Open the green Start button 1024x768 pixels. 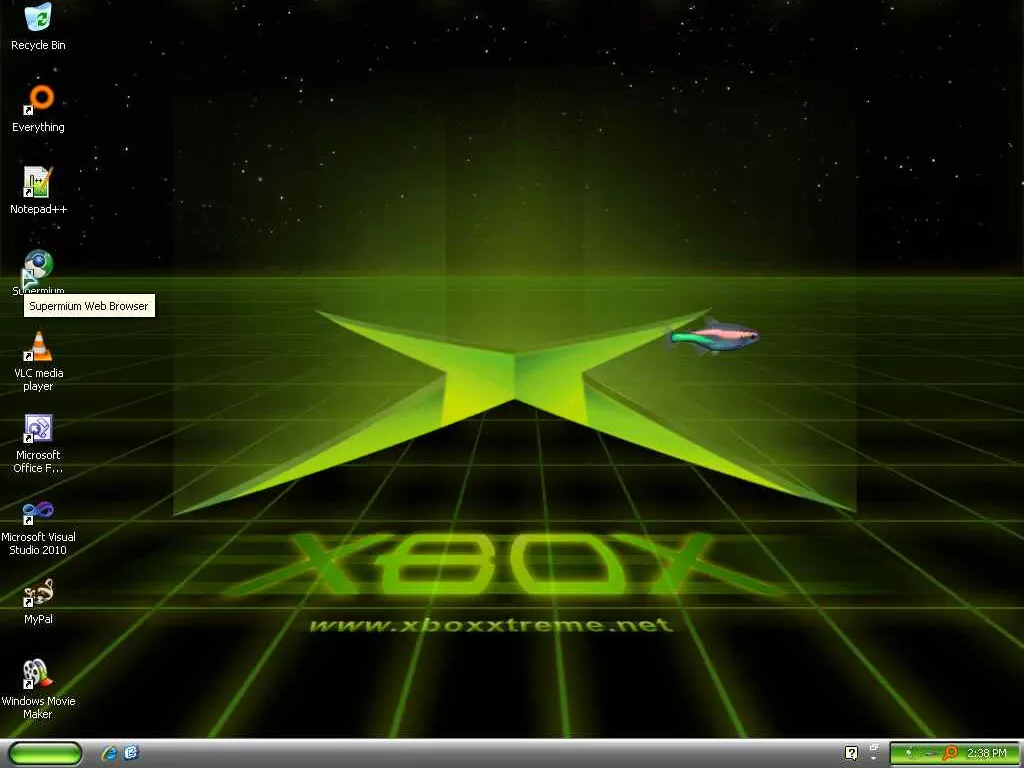pos(46,753)
